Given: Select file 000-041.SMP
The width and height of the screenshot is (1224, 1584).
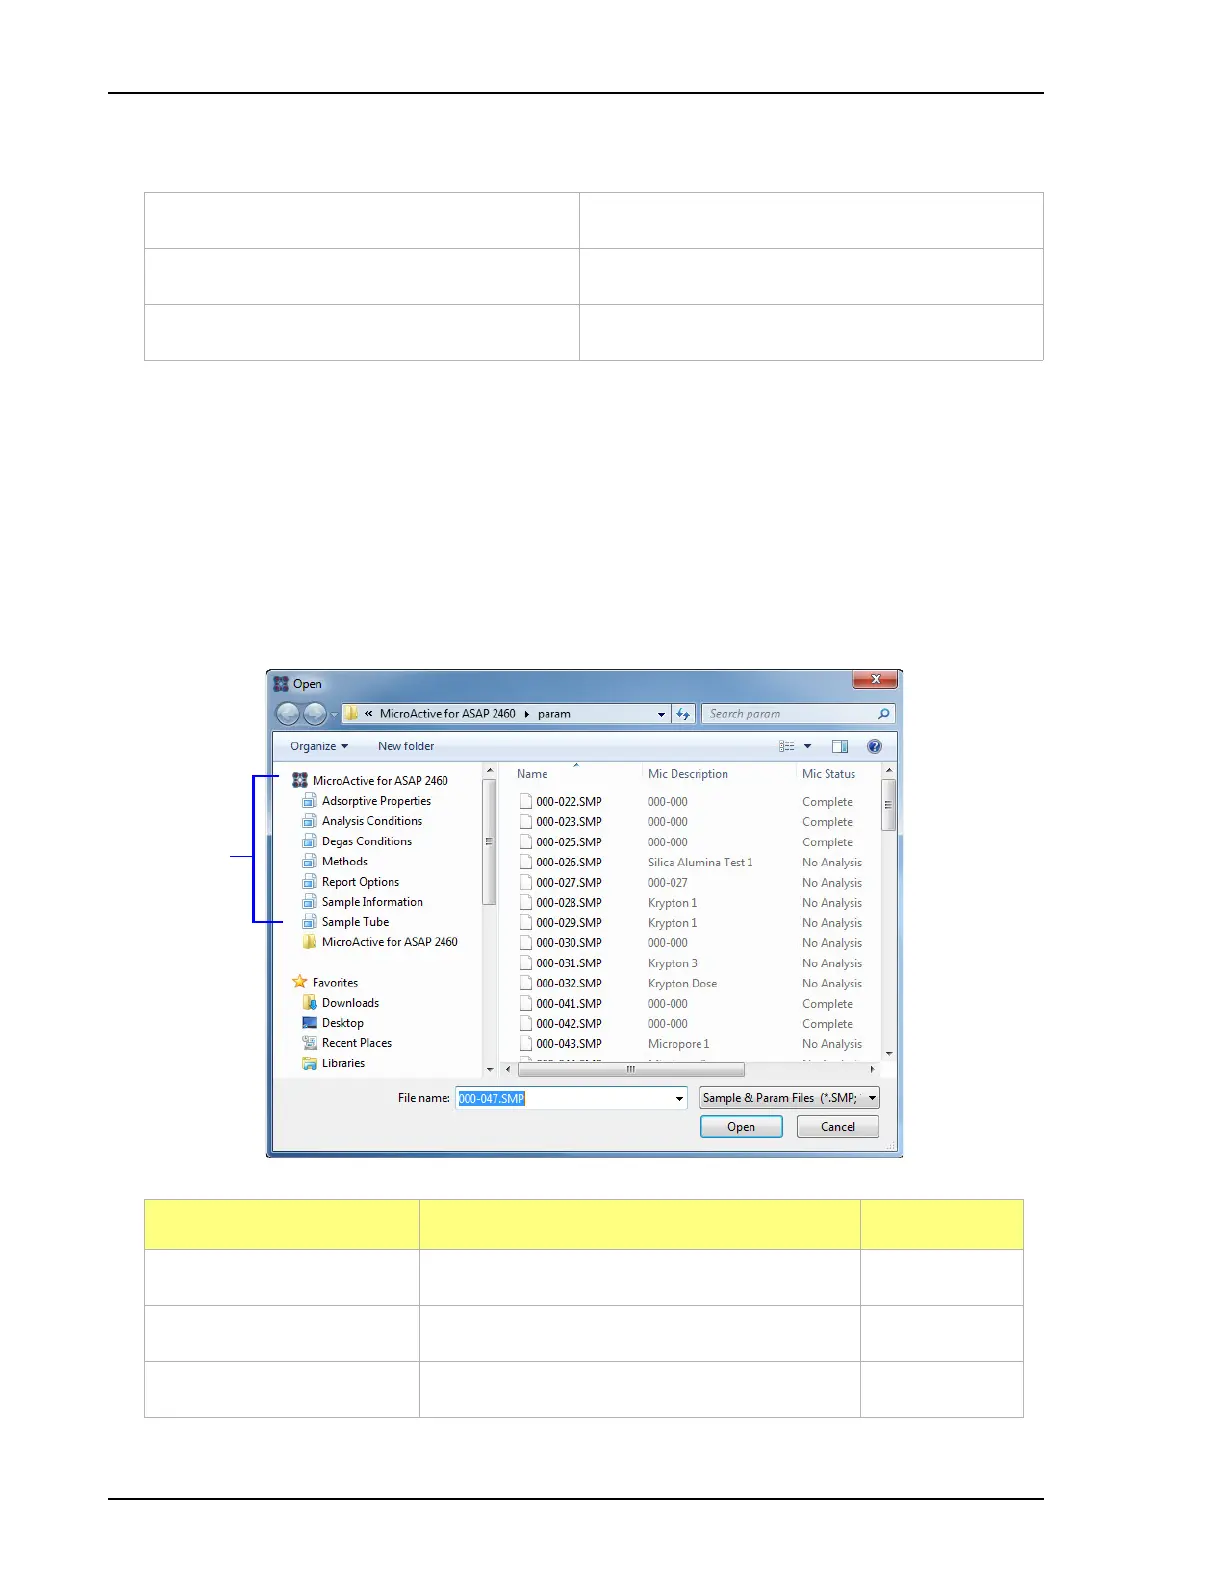Looking at the screenshot, I should coord(568,1004).
